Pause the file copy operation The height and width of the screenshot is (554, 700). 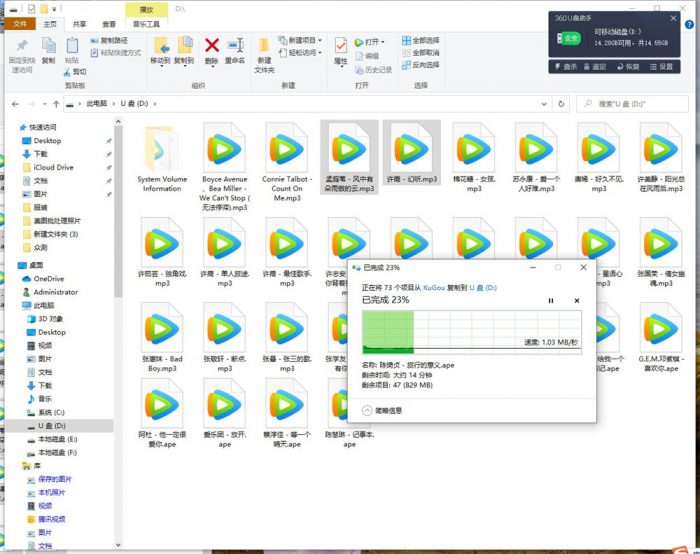551,300
